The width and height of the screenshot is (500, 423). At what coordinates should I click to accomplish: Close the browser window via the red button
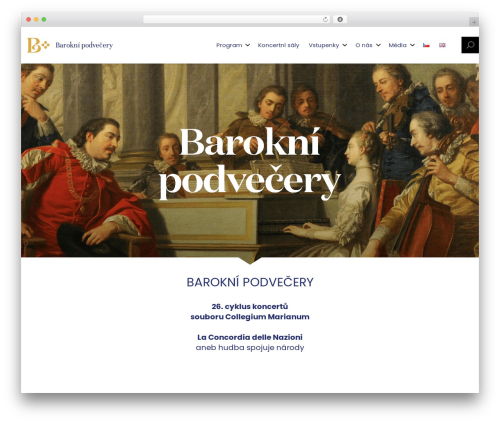click(29, 19)
